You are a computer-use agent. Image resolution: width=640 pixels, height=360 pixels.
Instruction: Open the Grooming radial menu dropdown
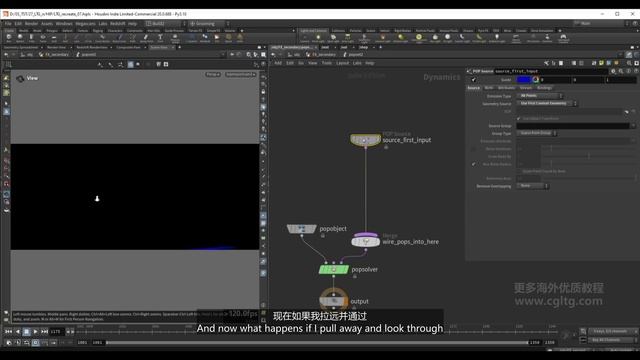point(209,24)
